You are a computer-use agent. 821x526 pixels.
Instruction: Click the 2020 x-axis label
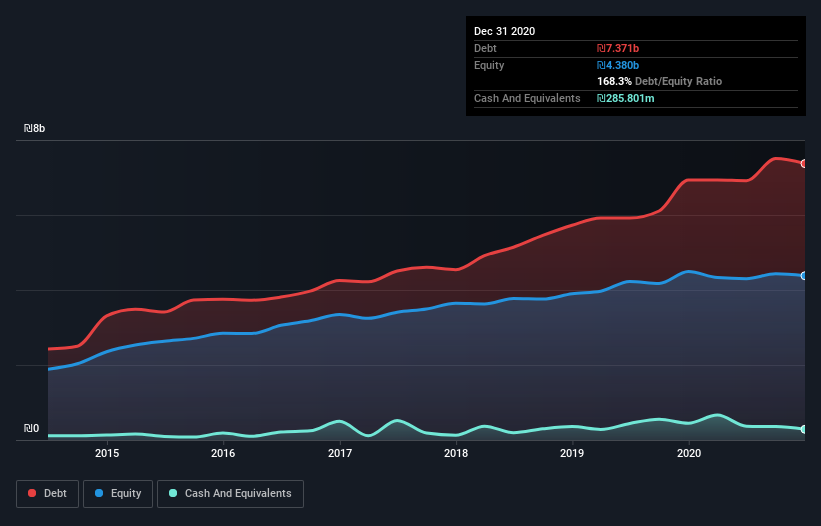click(689, 453)
